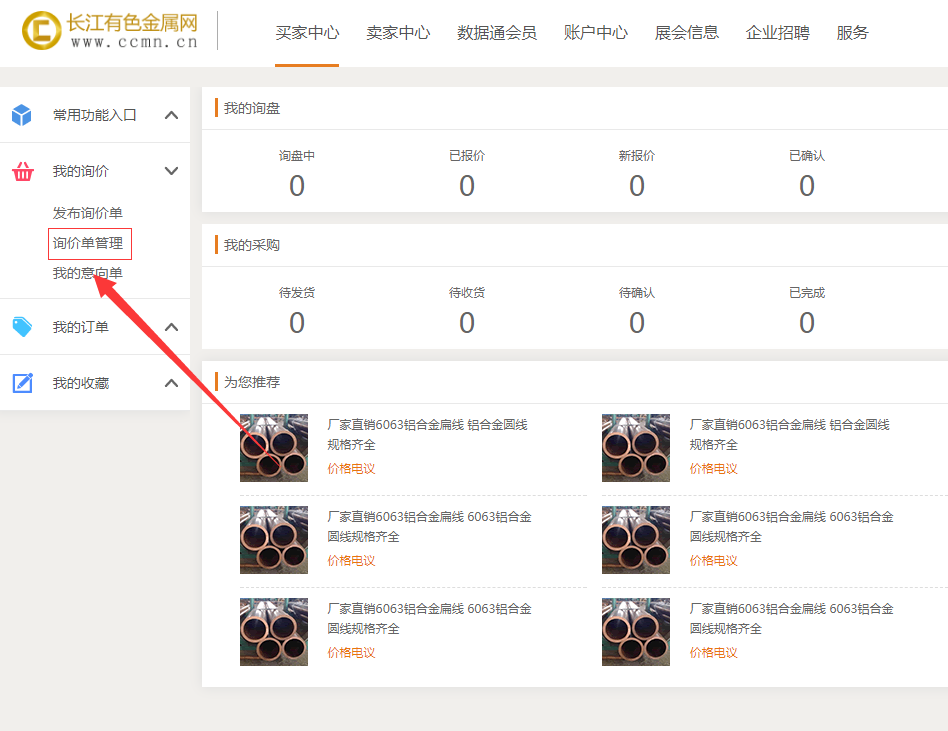This screenshot has width=948, height=731.
Task: Click the first recommended product pipe thumbnail
Action: 274,448
